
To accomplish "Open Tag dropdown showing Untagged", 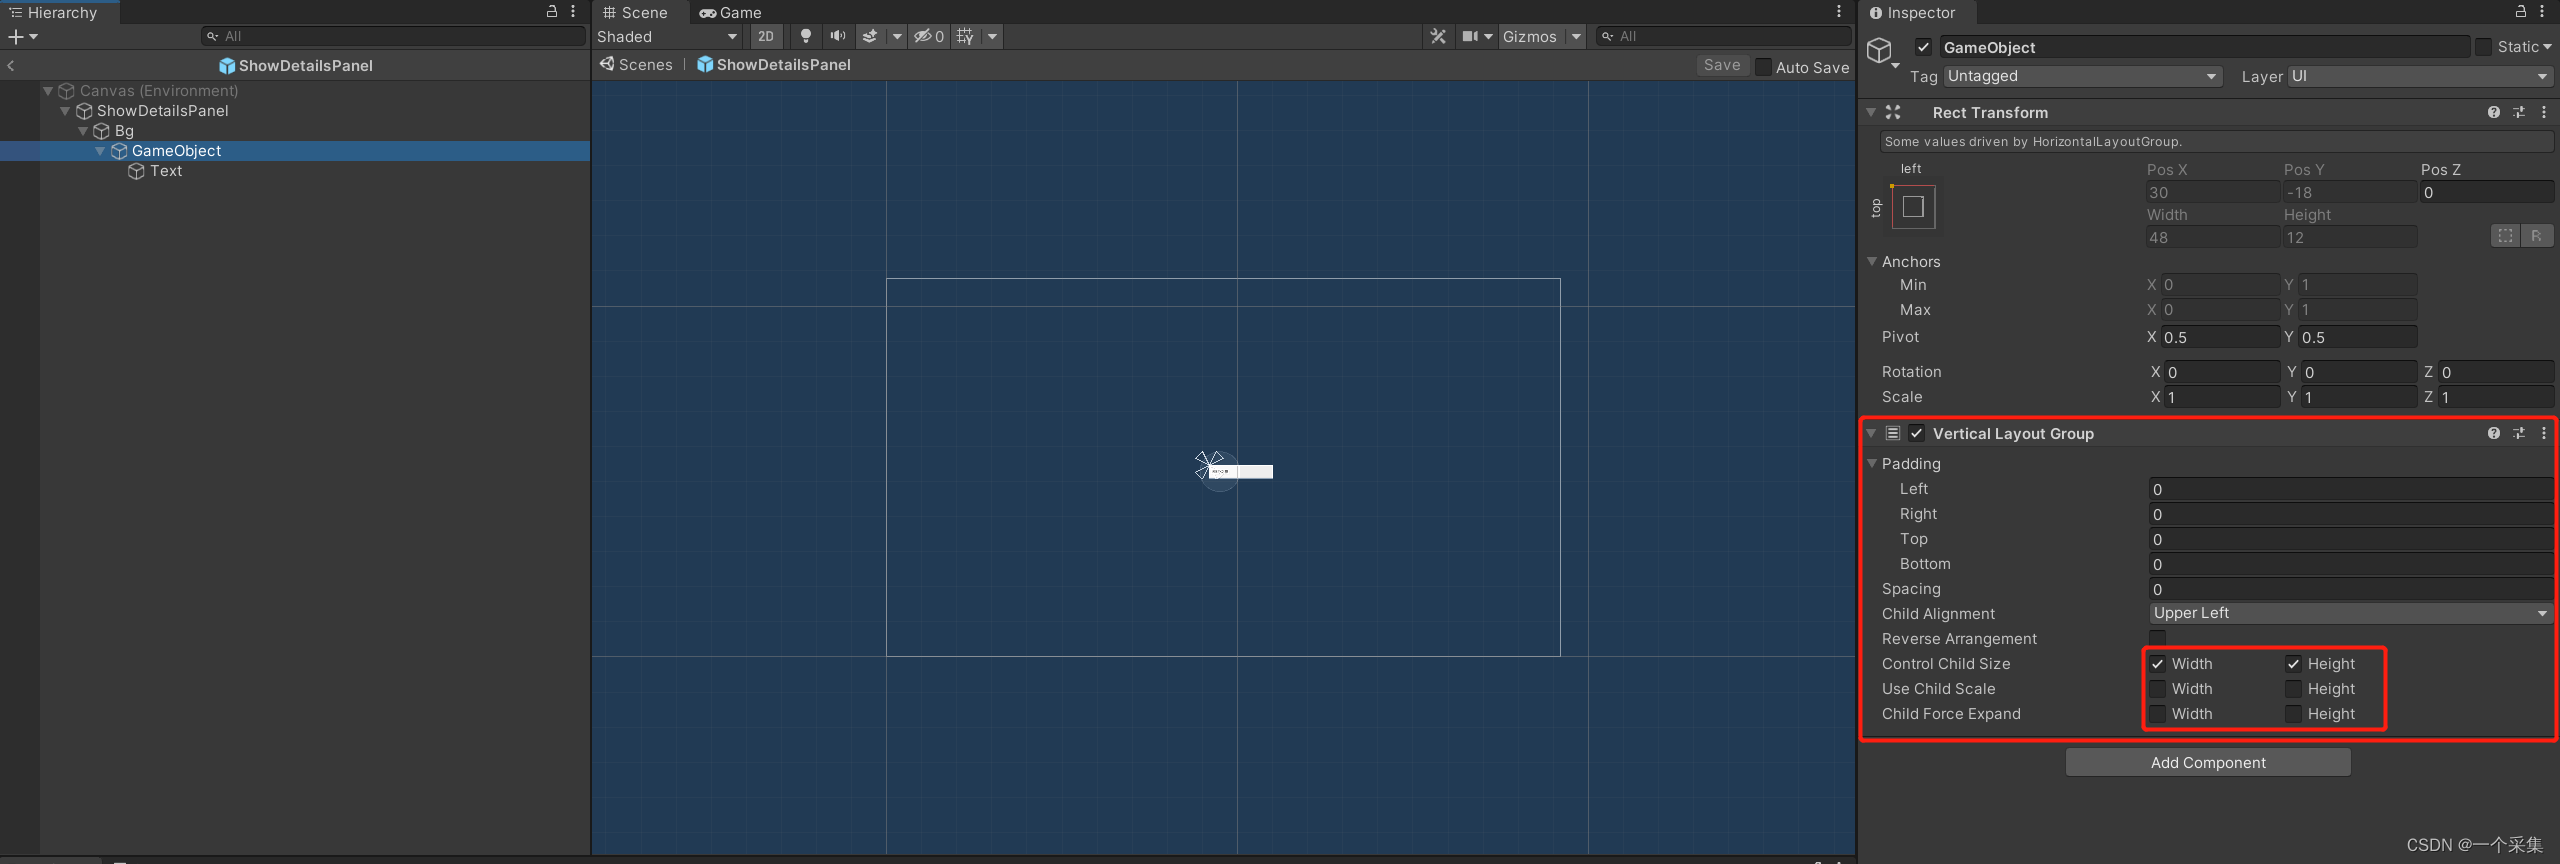I will [x=2083, y=76].
